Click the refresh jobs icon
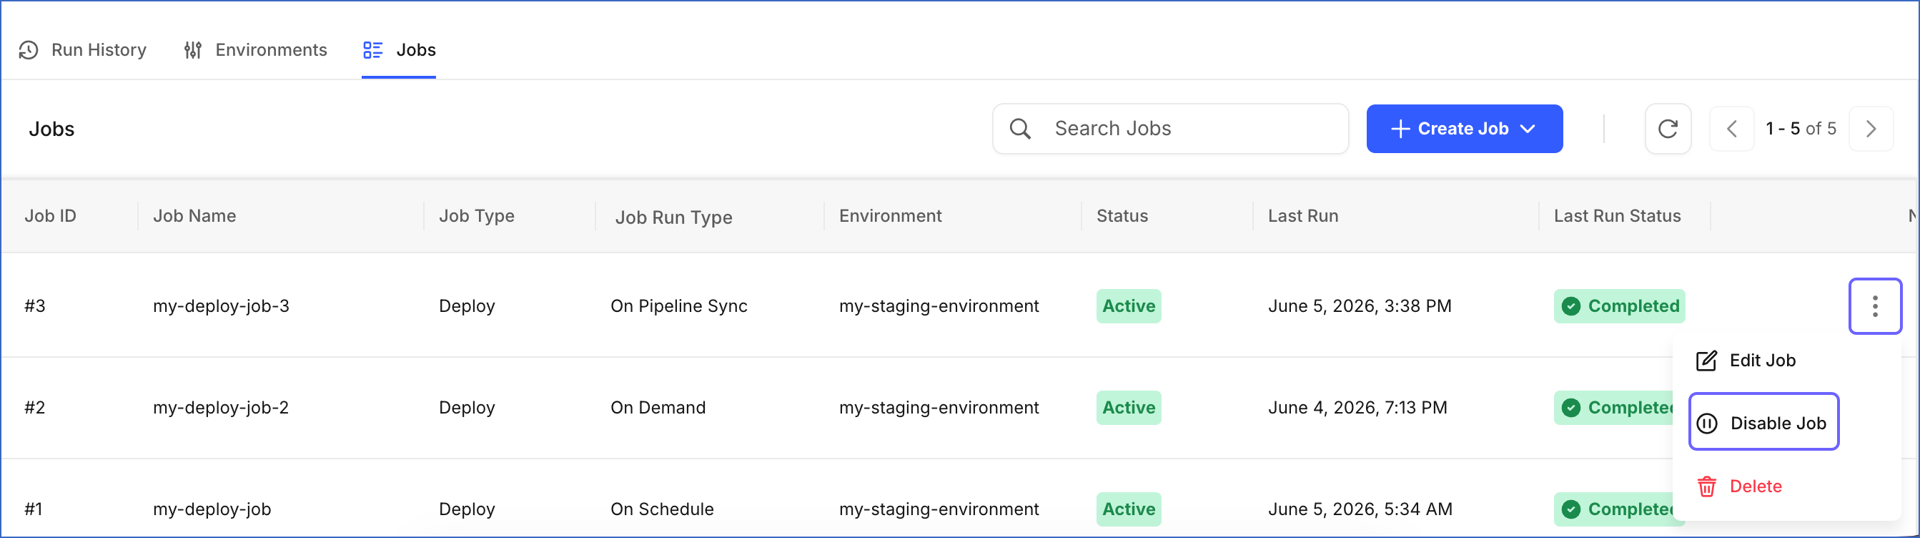Screen dimensions: 1920x538 [x=1667, y=129]
